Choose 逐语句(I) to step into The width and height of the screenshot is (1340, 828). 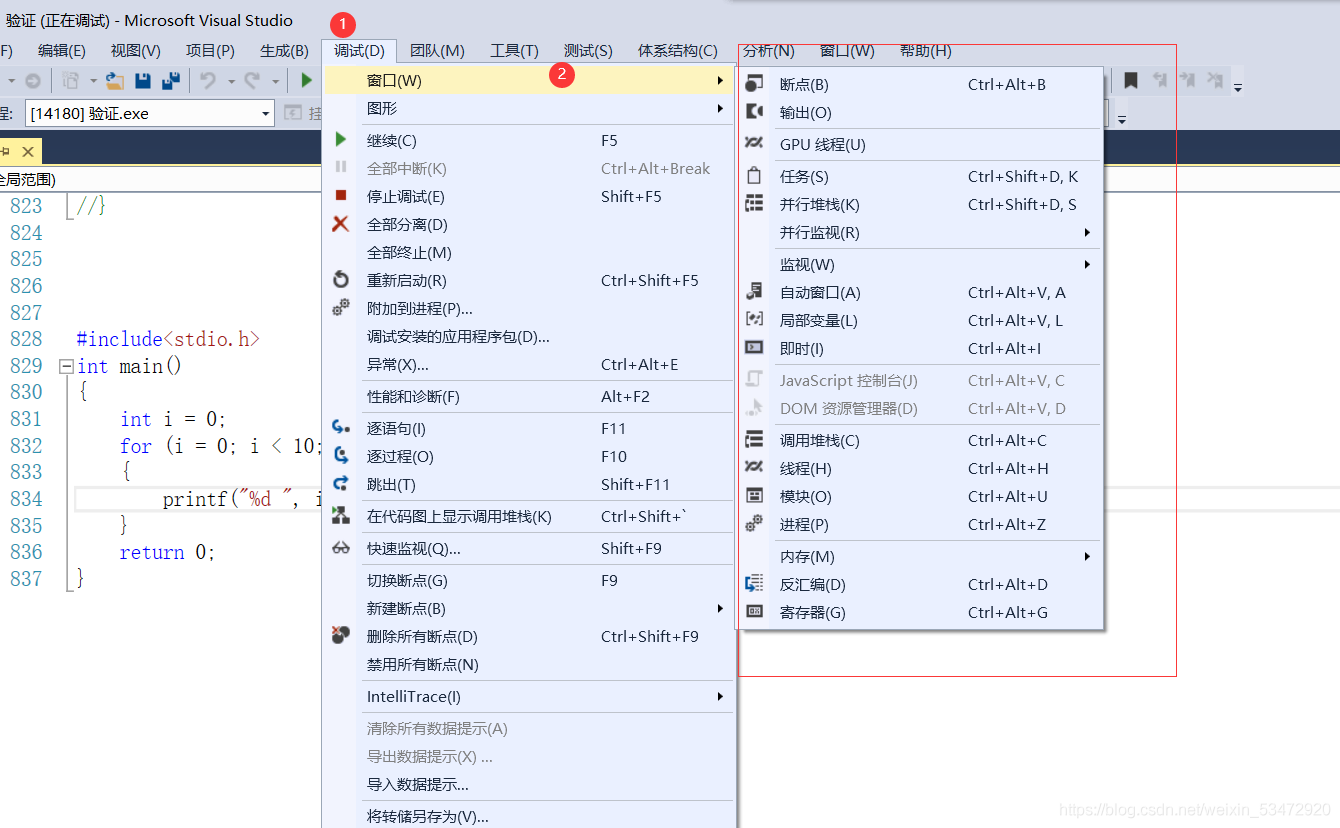(x=530, y=428)
